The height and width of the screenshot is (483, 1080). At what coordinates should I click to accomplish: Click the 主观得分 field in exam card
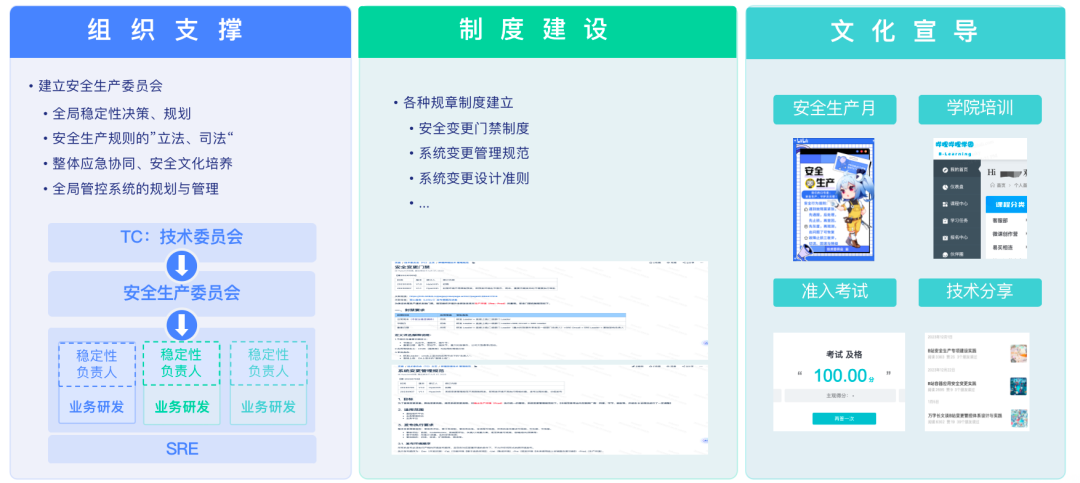tap(840, 396)
